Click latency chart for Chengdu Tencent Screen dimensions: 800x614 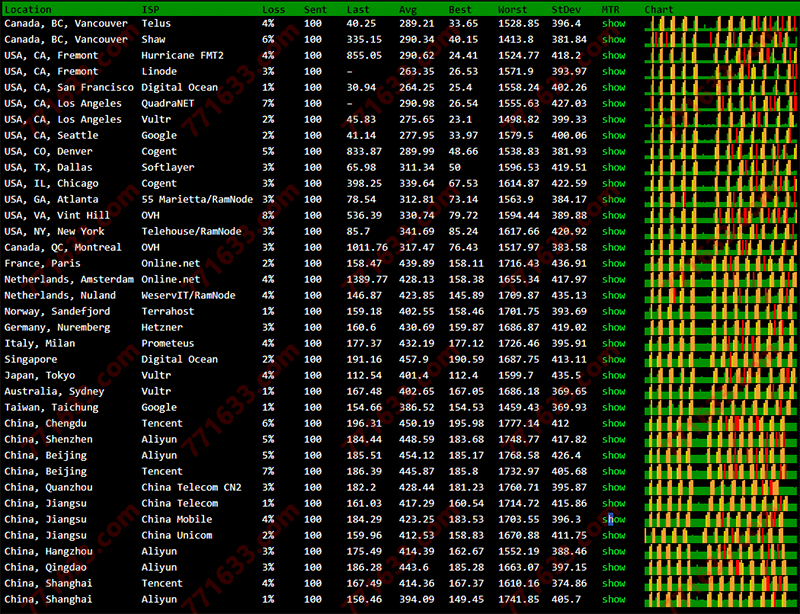[x=720, y=423]
